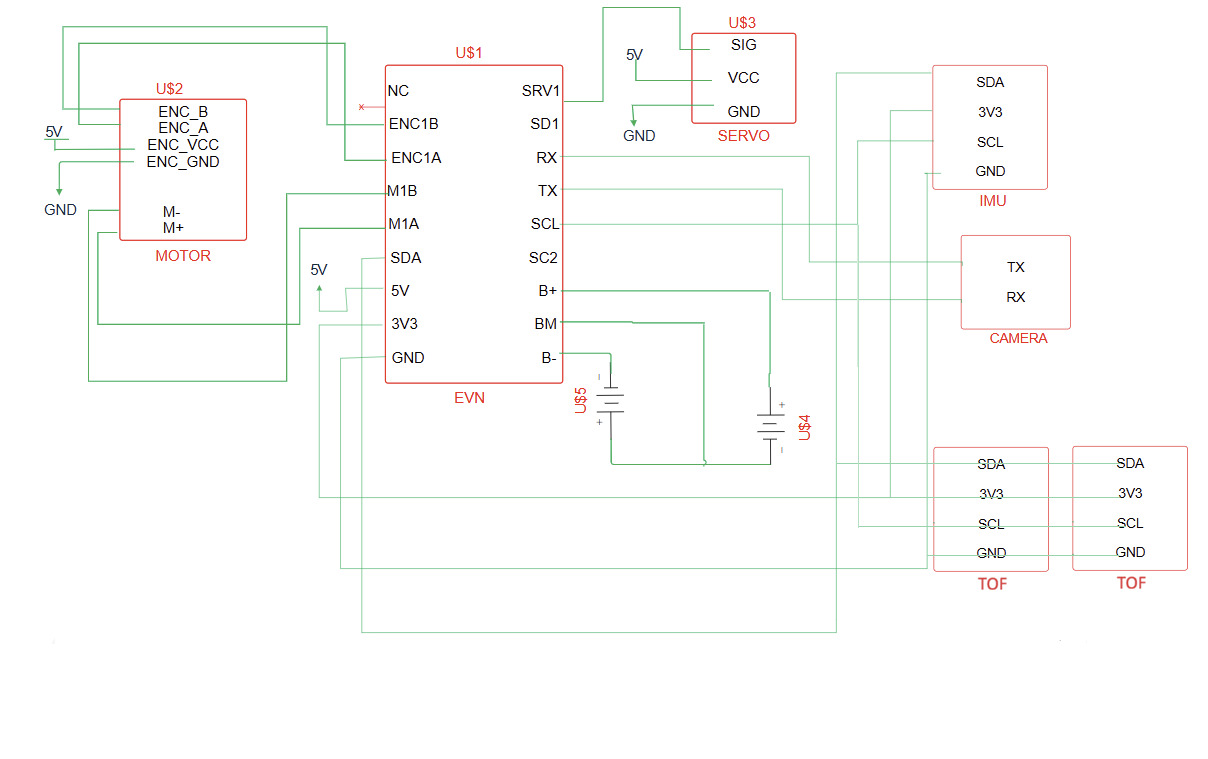The width and height of the screenshot is (1208, 759).
Task: Select the 3V3 pin on EVN block
Action: coord(403,324)
